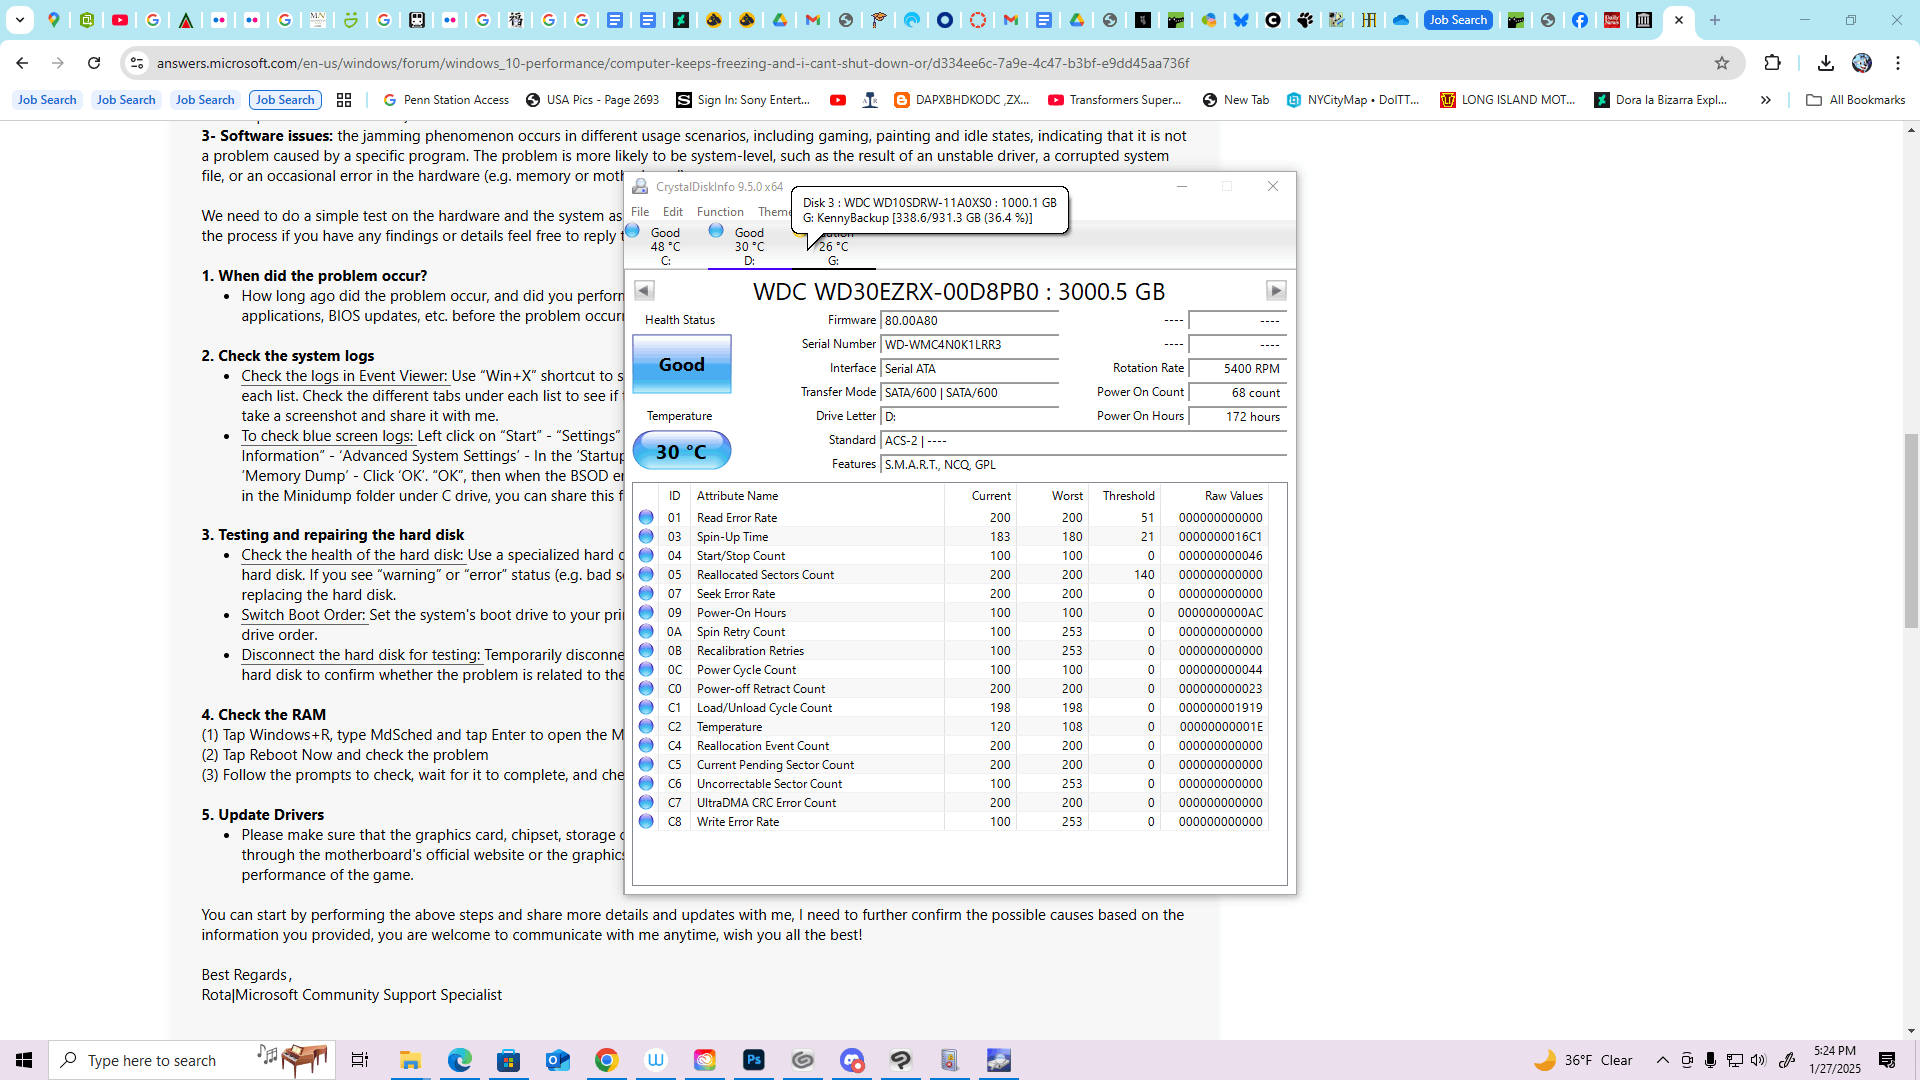Open the Function menu in CrystalDiskInfo
The image size is (1920, 1080).
click(720, 212)
